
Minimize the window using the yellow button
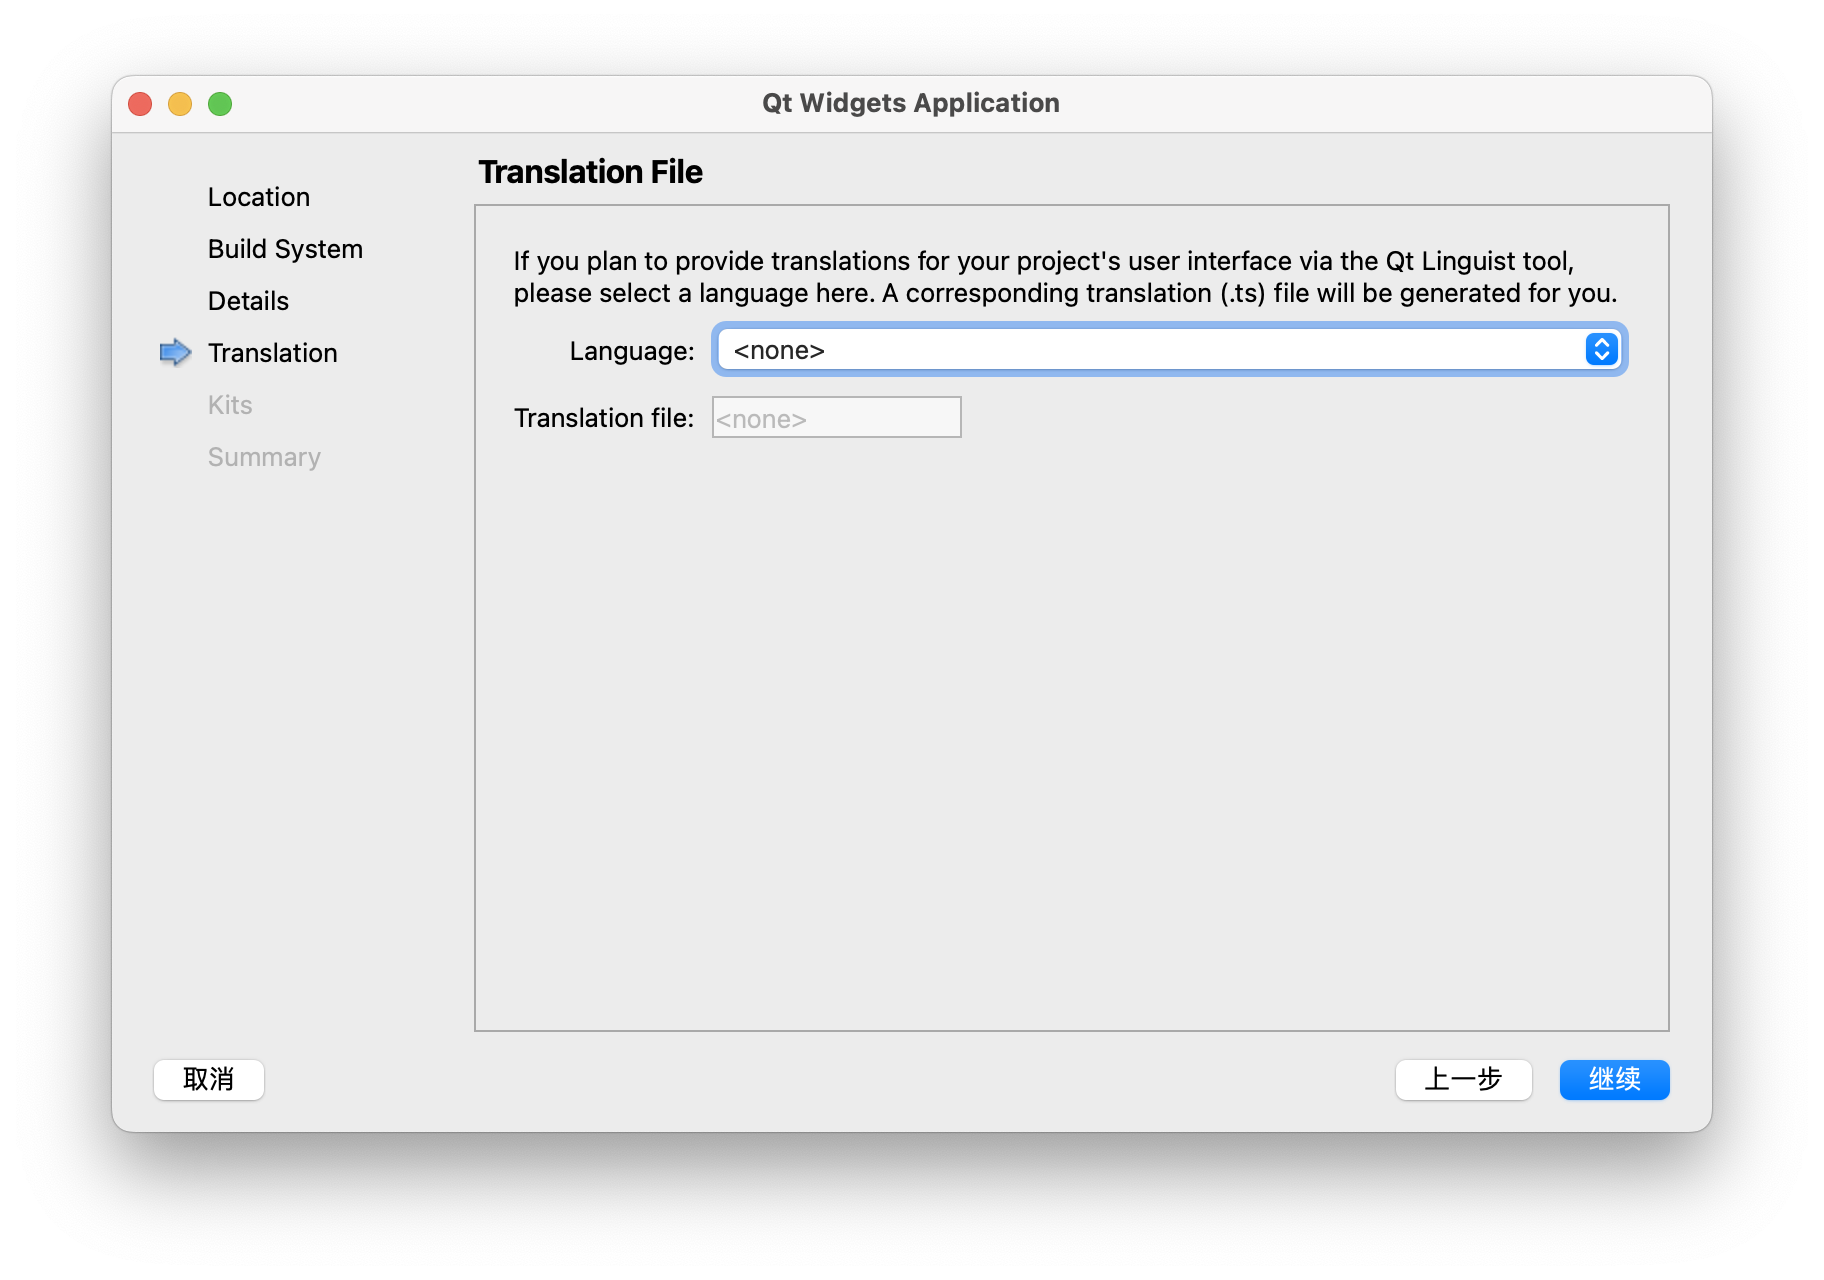pyautogui.click(x=180, y=104)
